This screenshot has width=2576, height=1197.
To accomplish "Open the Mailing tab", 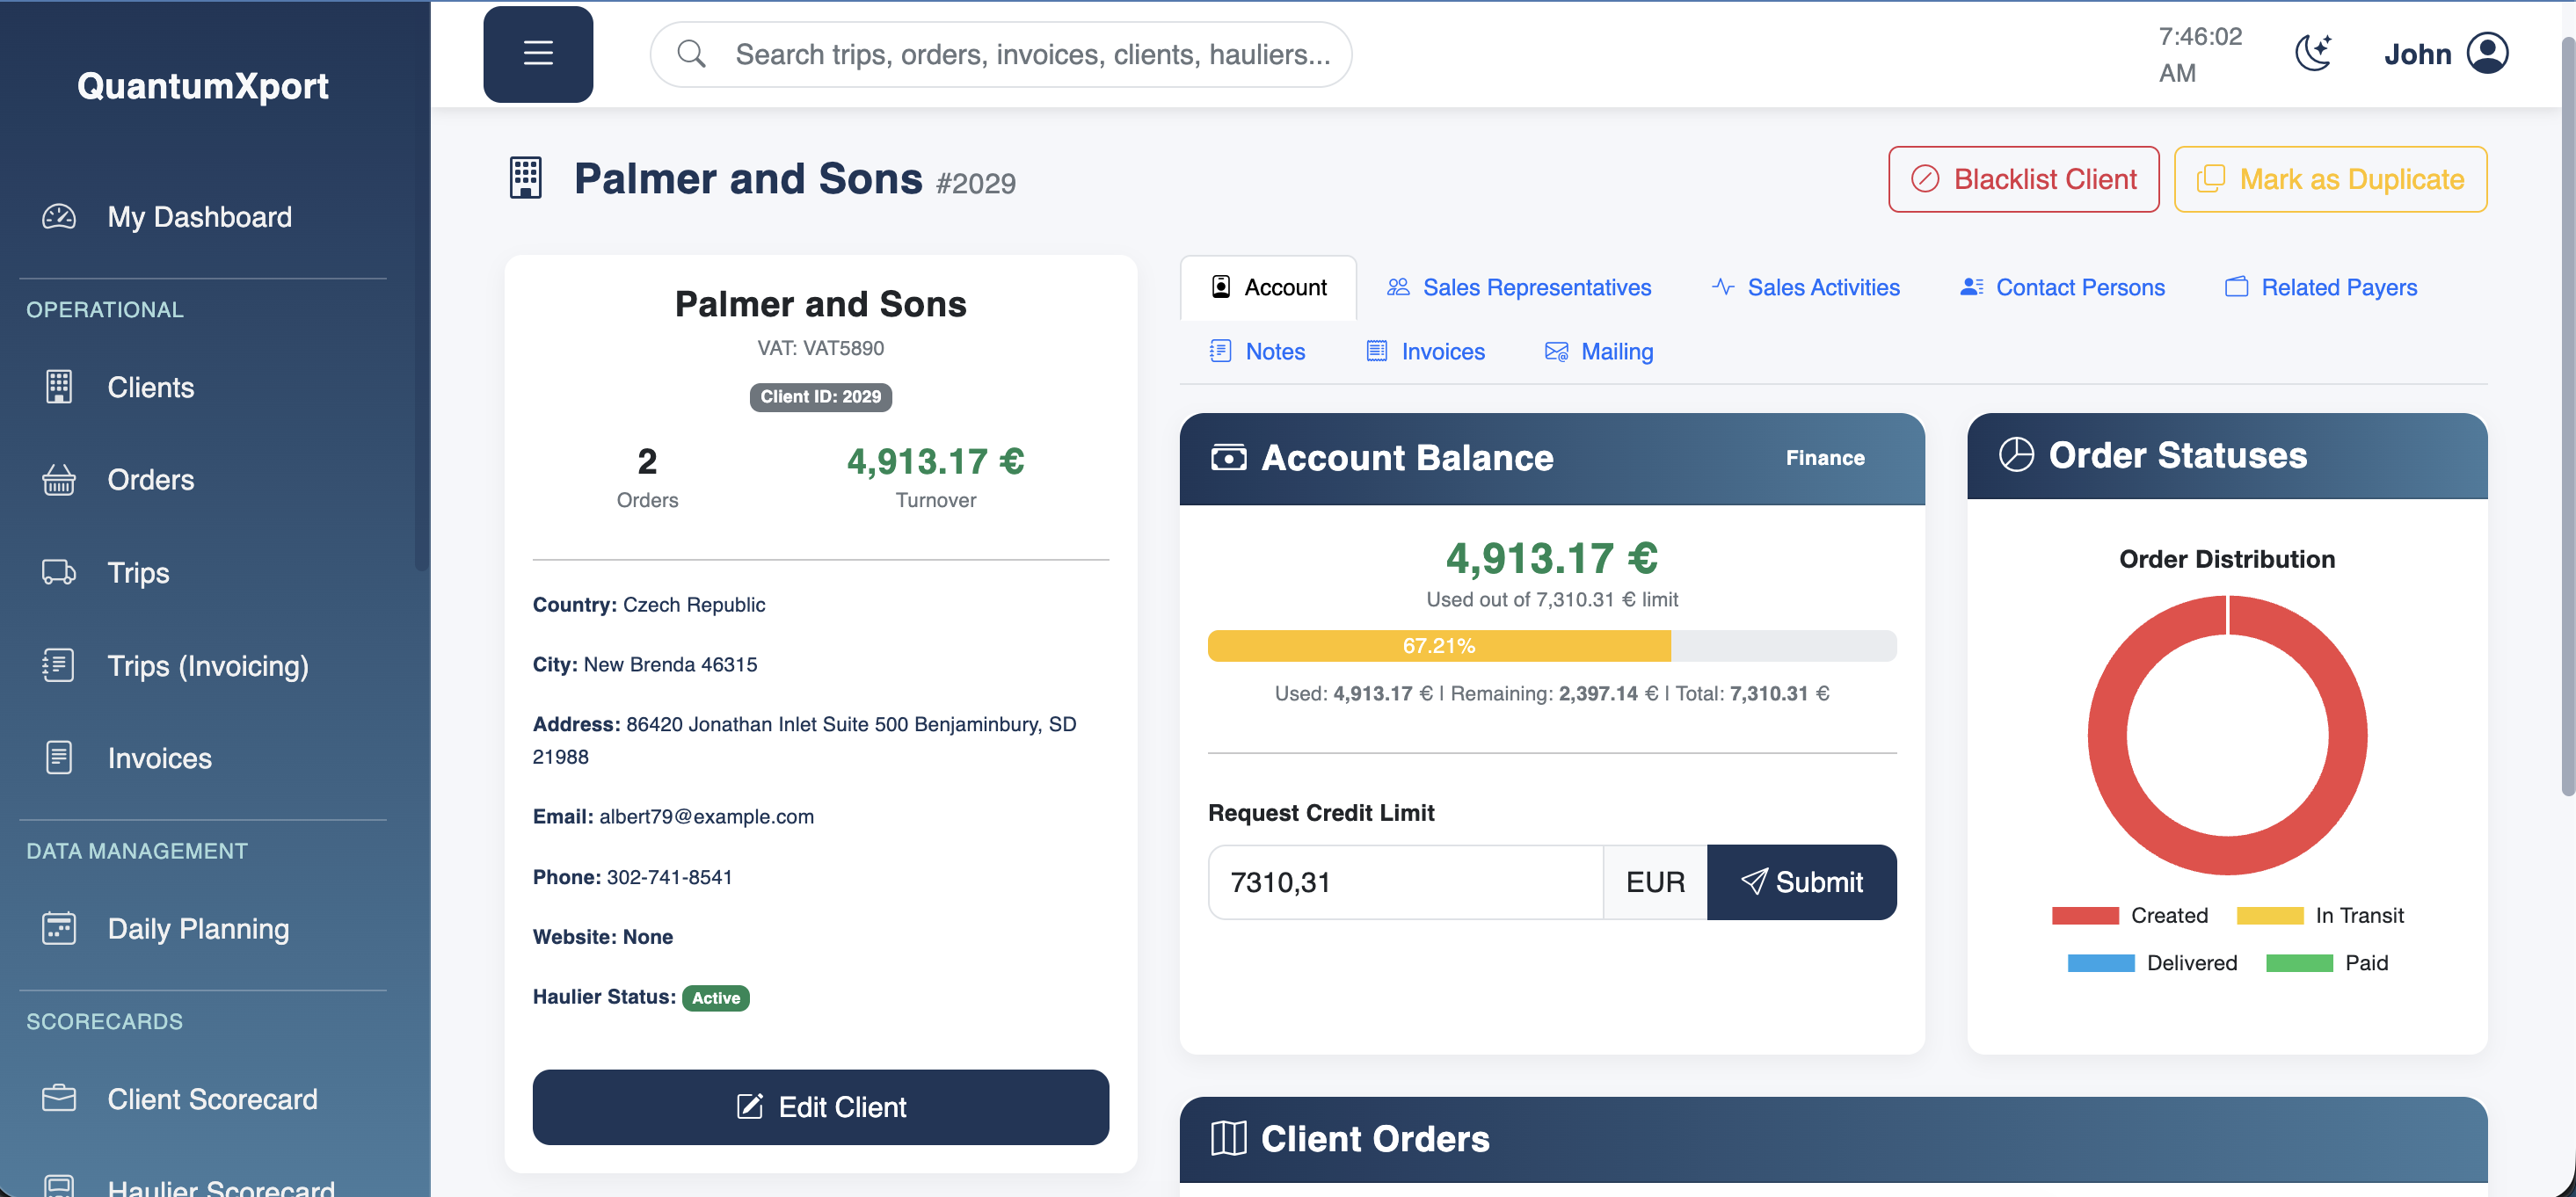I will [1598, 352].
